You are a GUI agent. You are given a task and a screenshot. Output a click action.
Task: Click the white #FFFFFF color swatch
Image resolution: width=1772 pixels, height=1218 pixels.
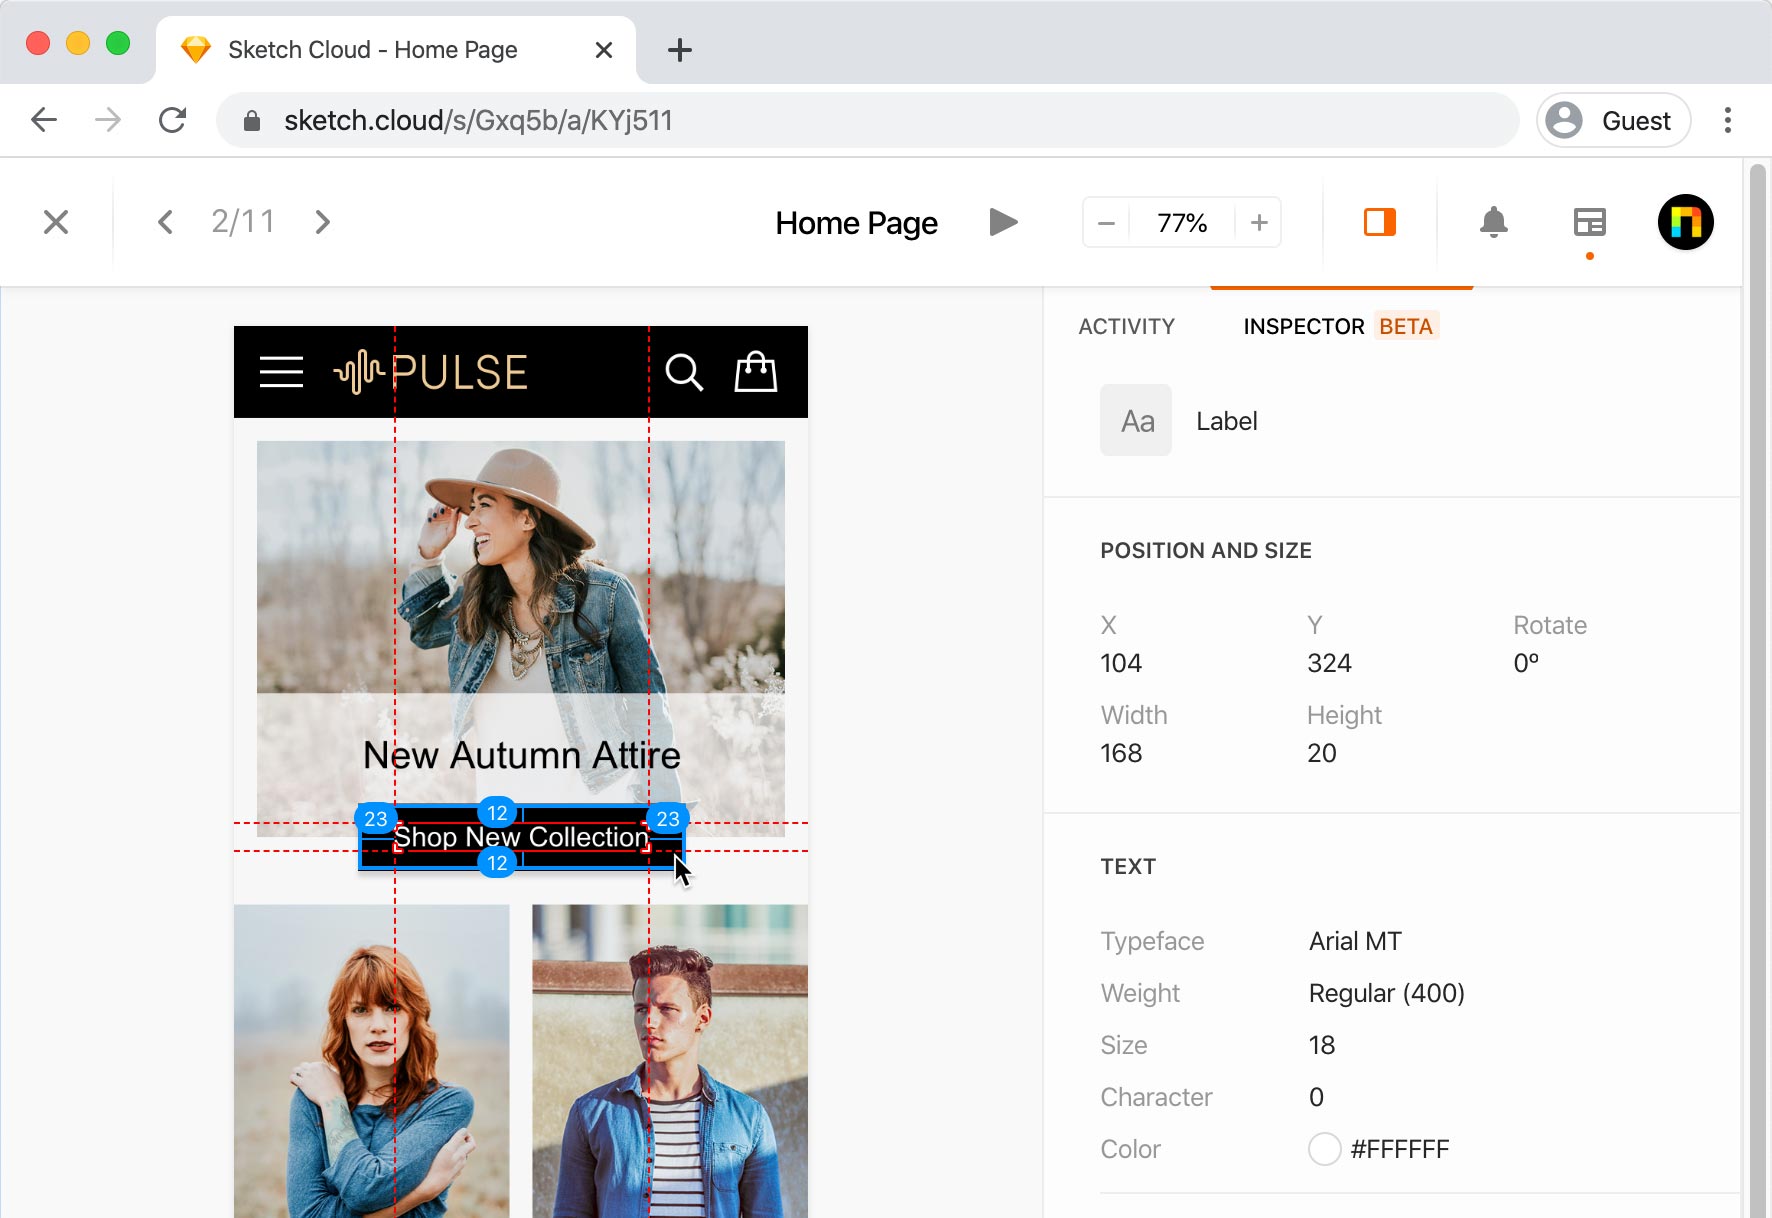pos(1324,1149)
